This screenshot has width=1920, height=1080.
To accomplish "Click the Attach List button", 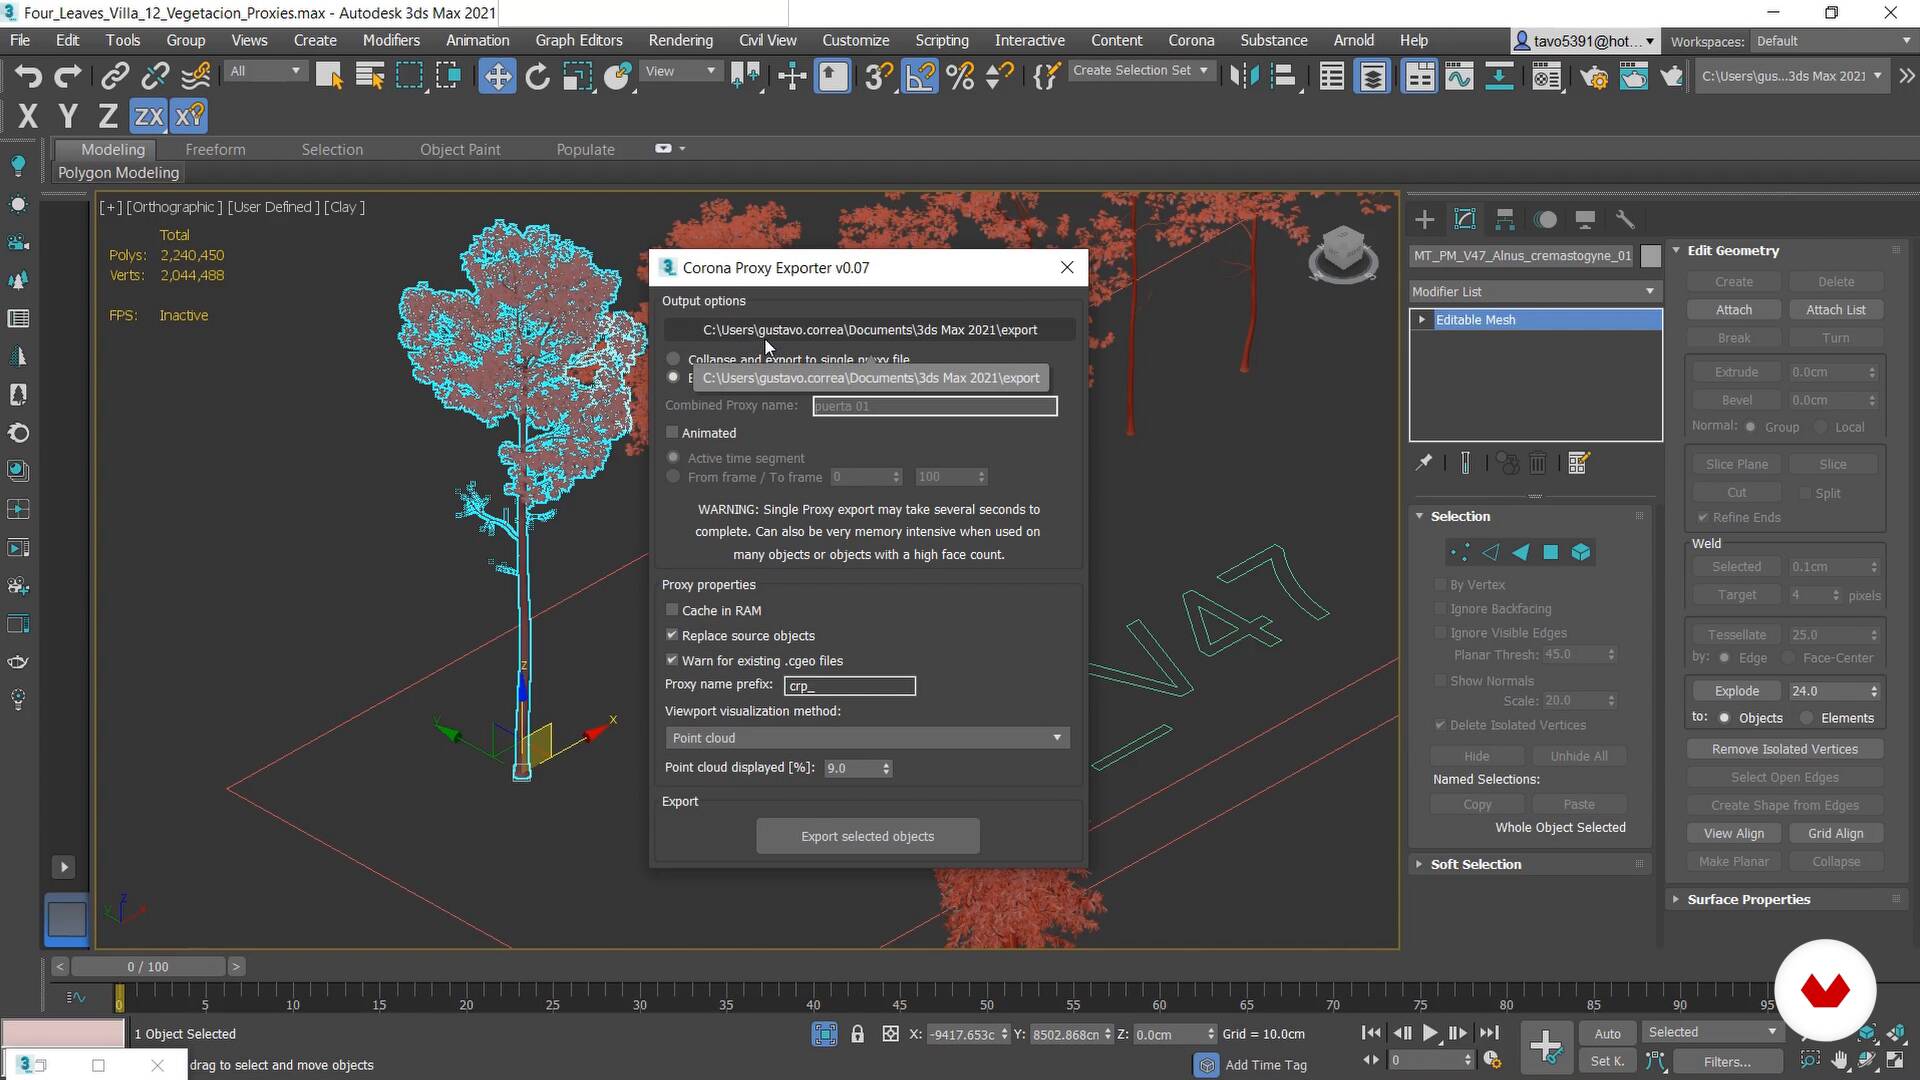I will pyautogui.click(x=1835, y=310).
